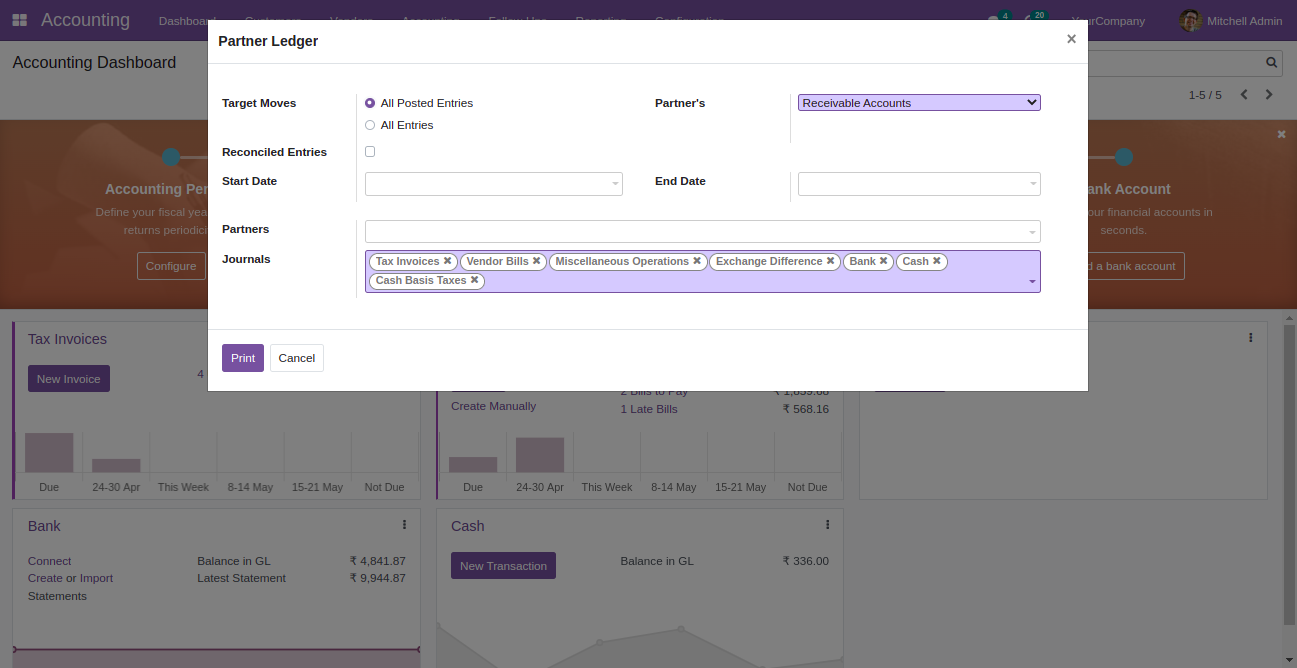
Task: Remove Miscellaneous Operations tag from journals
Action: tap(697, 261)
